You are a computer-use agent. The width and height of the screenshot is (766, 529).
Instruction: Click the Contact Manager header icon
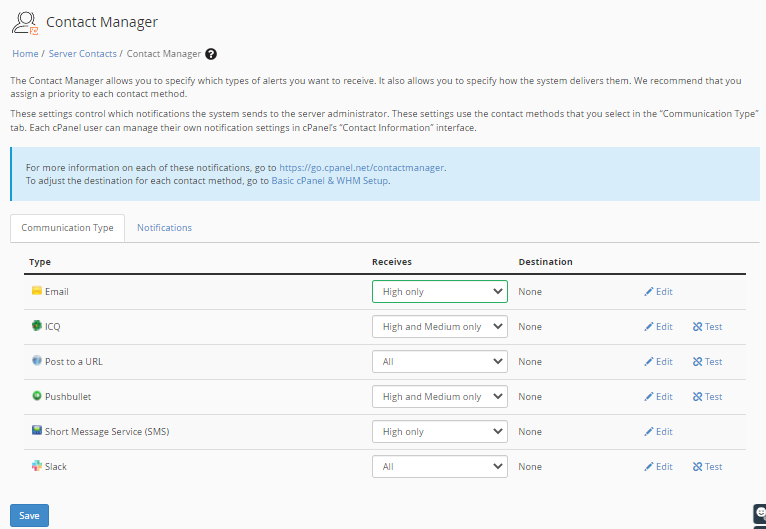tap(24, 22)
